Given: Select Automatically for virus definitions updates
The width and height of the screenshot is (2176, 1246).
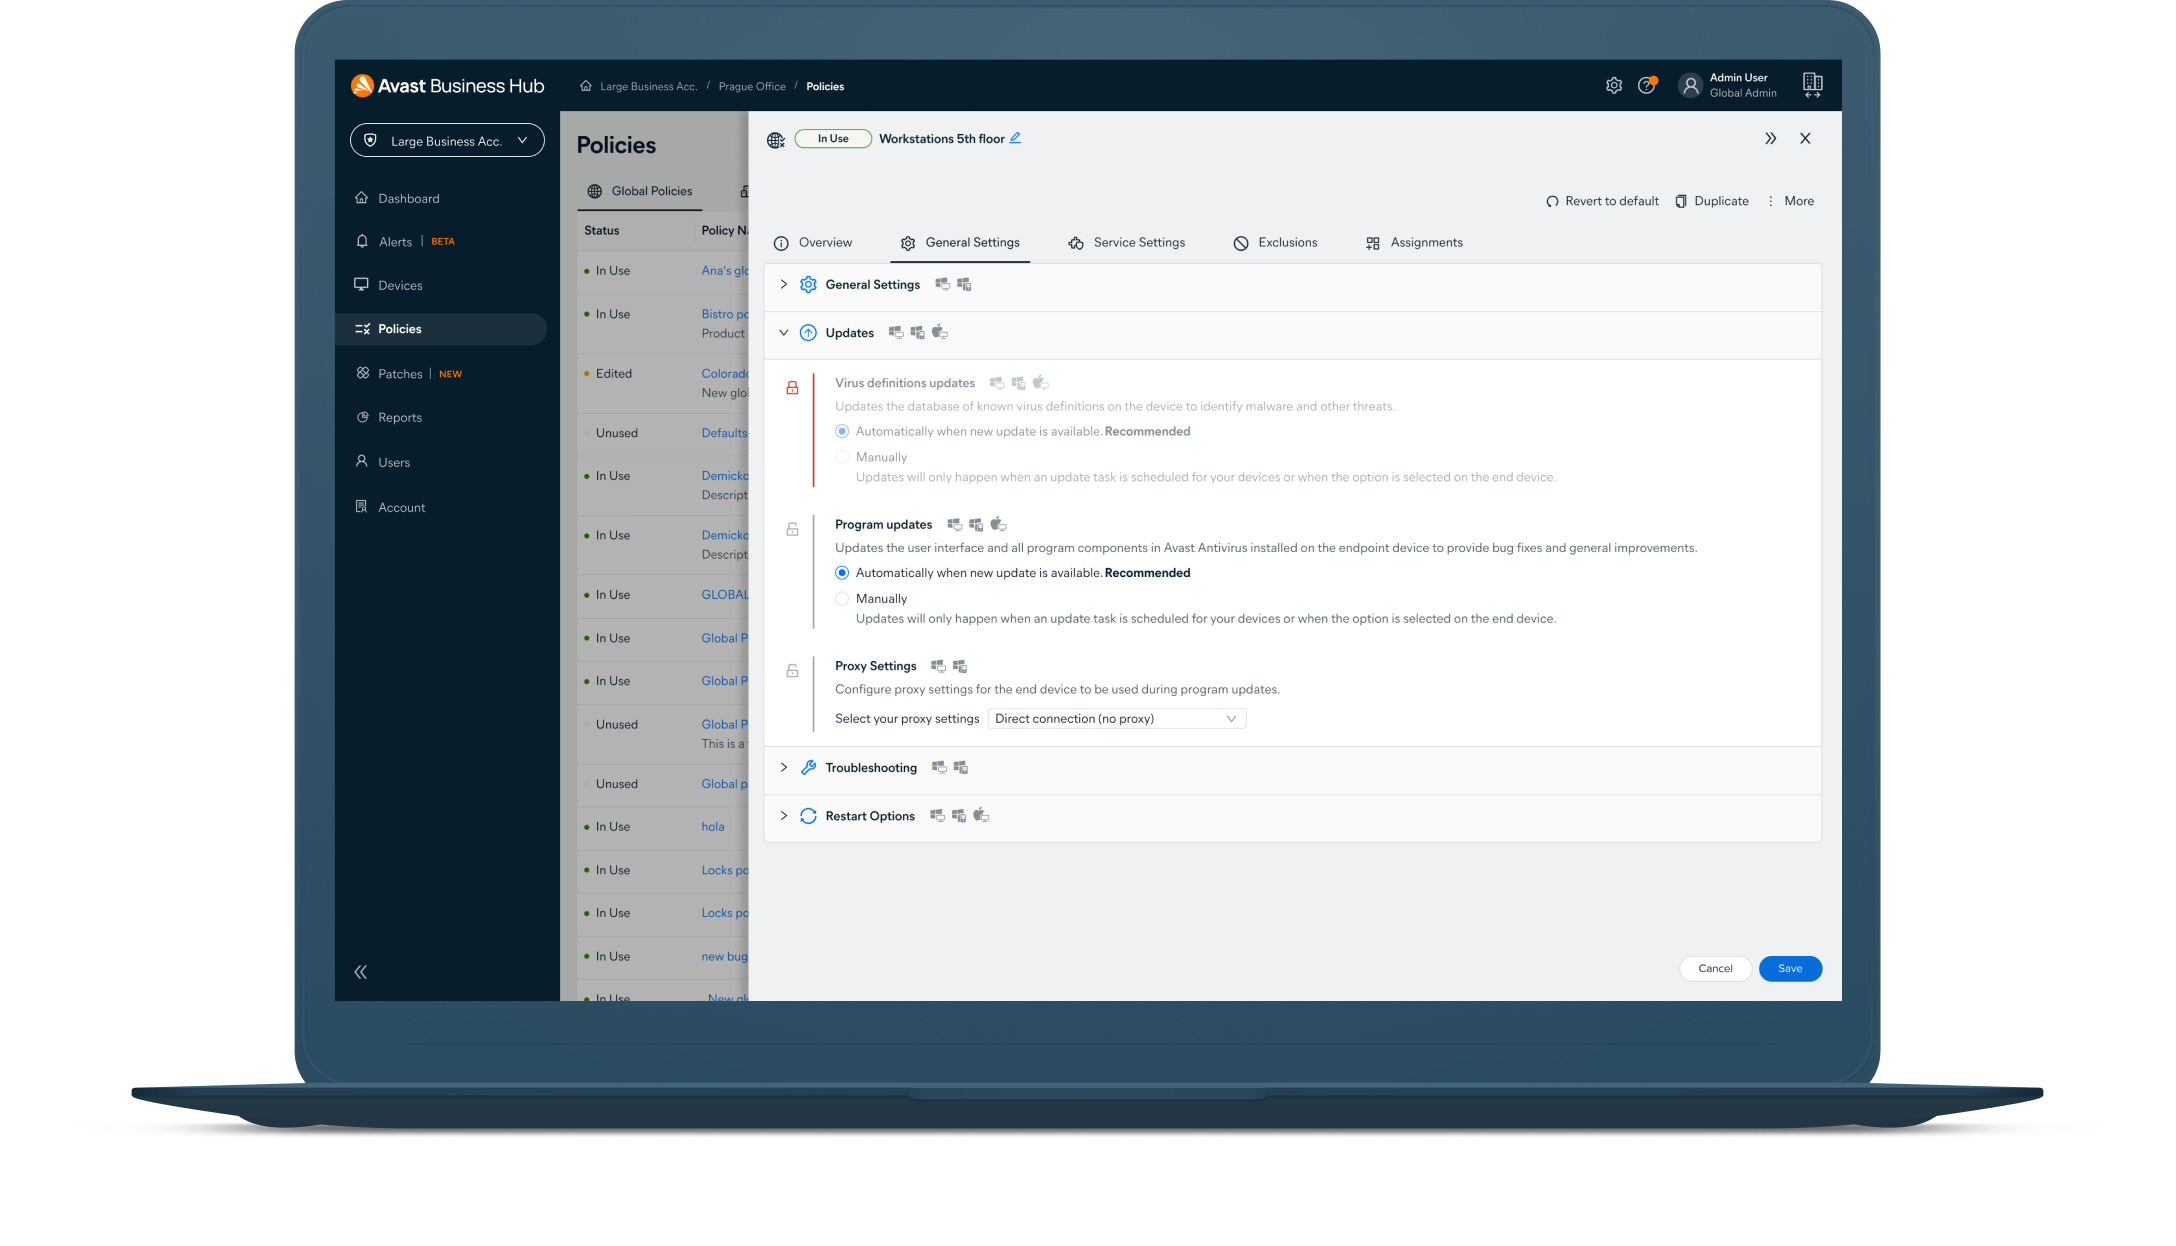Looking at the screenshot, I should pos(843,432).
